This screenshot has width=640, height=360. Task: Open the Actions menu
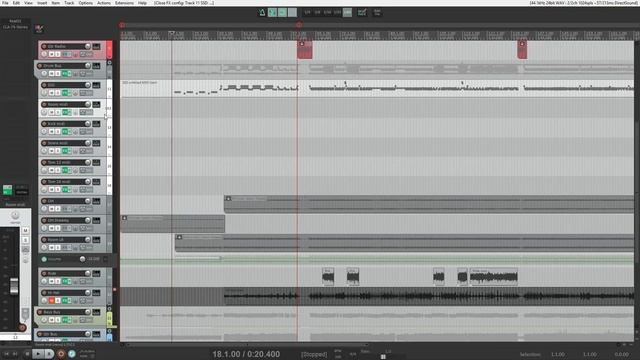[104, 3]
